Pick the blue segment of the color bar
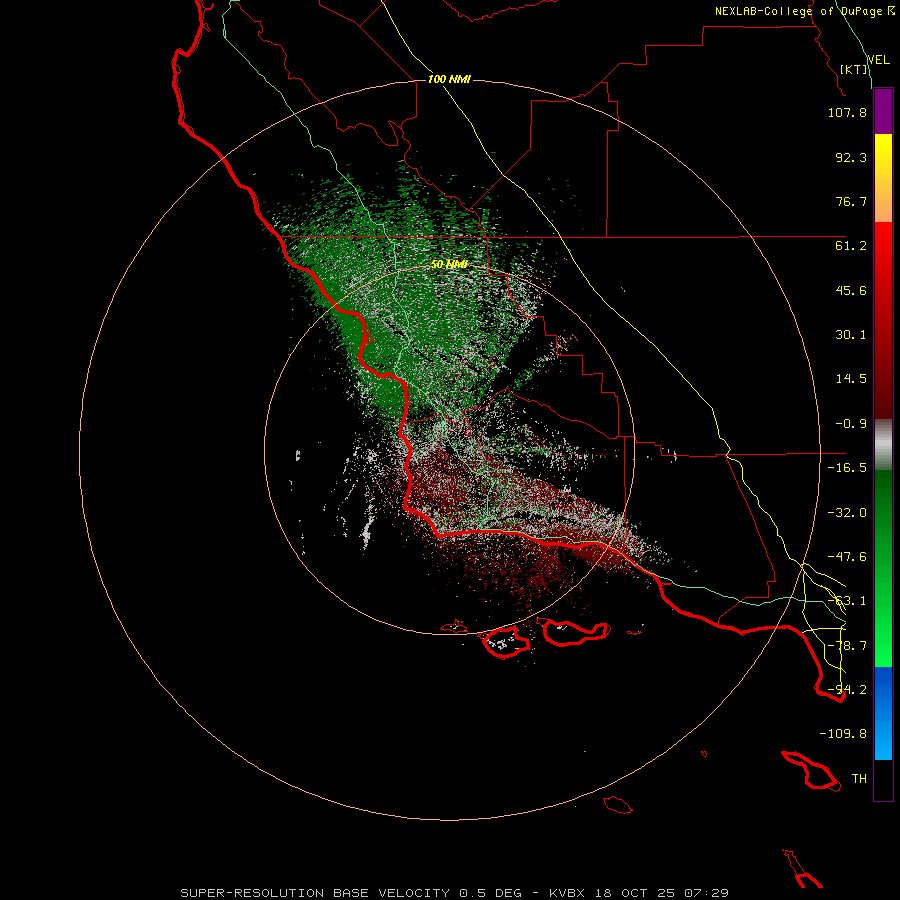 point(883,713)
